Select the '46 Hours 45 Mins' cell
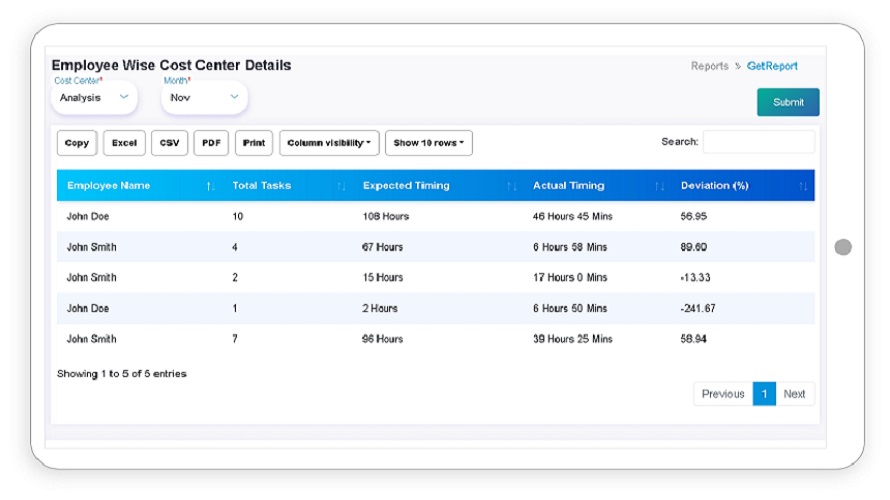The height and width of the screenshot is (500, 890). tap(573, 216)
